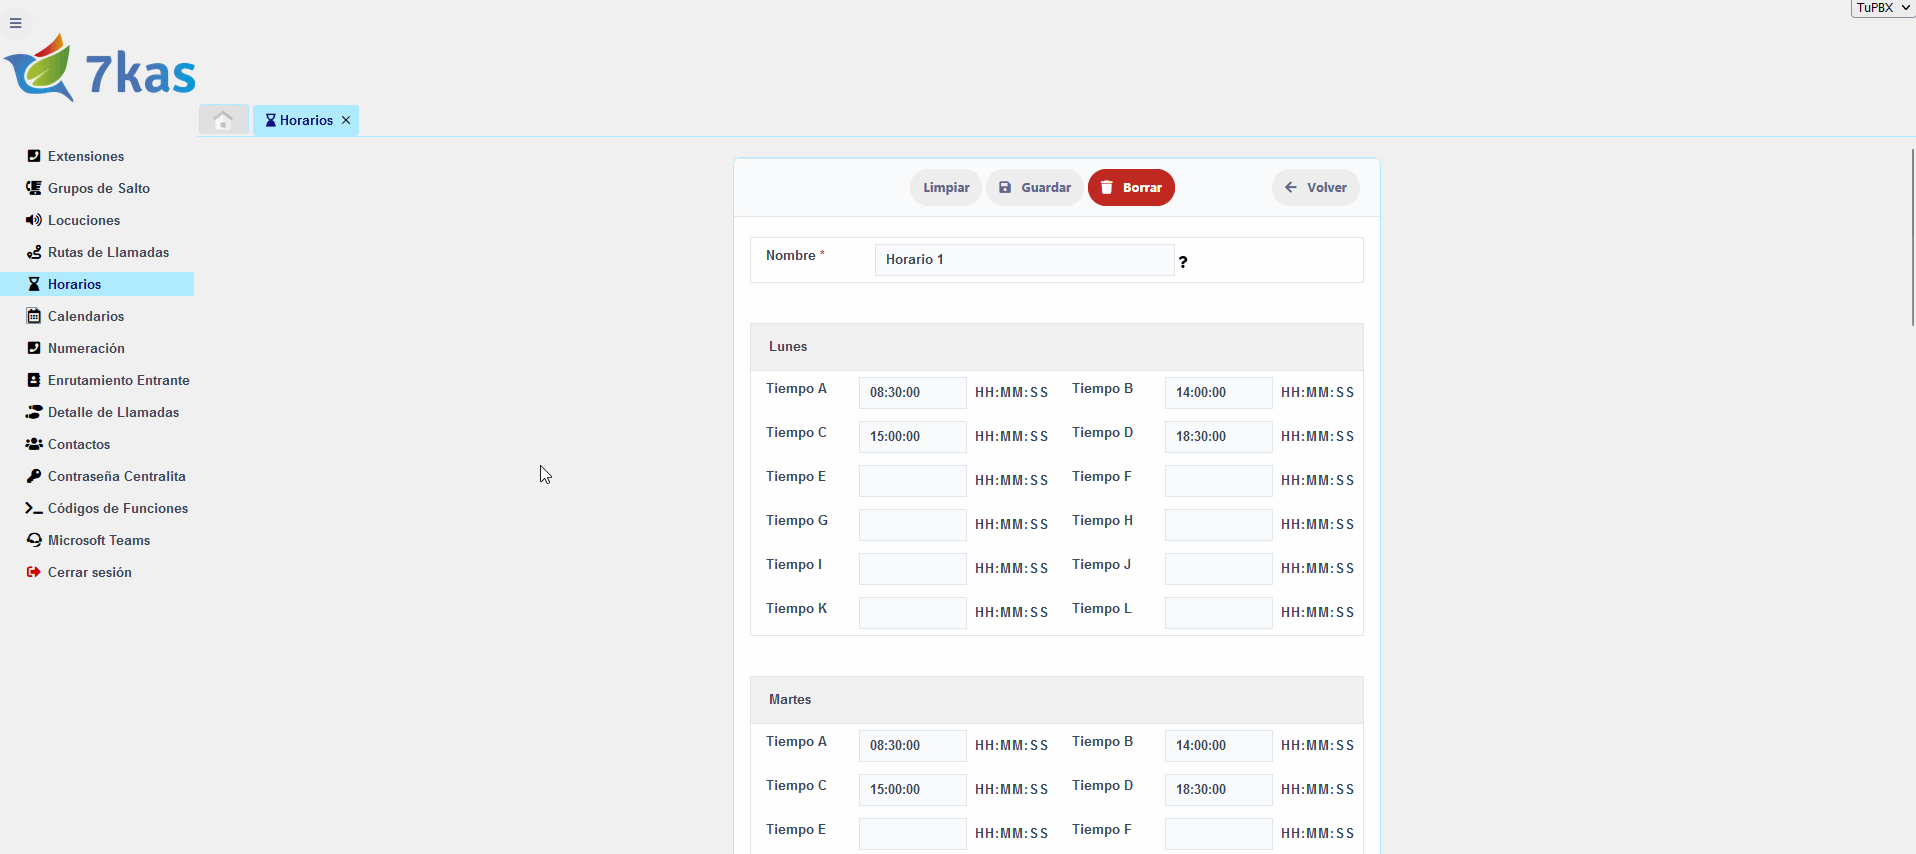Switch to the Horarios tab
Viewport: 1916px width, 854px height.
tap(300, 120)
